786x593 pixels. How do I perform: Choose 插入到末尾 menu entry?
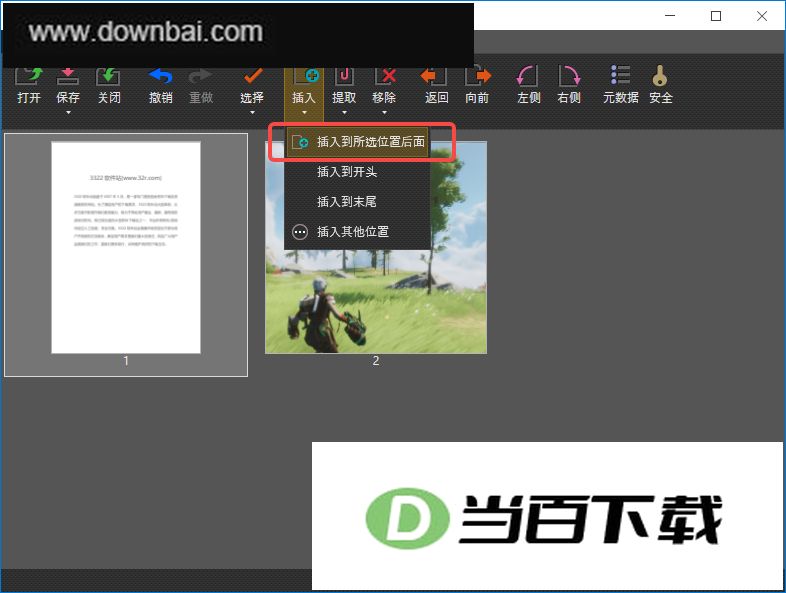click(x=357, y=202)
